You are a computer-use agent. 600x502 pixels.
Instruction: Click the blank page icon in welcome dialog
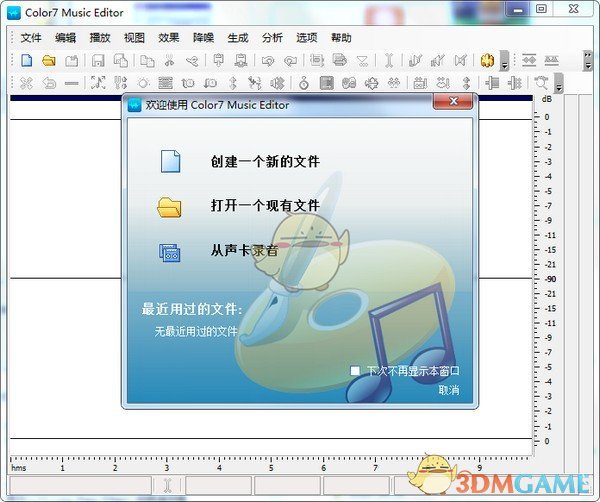click(x=170, y=161)
